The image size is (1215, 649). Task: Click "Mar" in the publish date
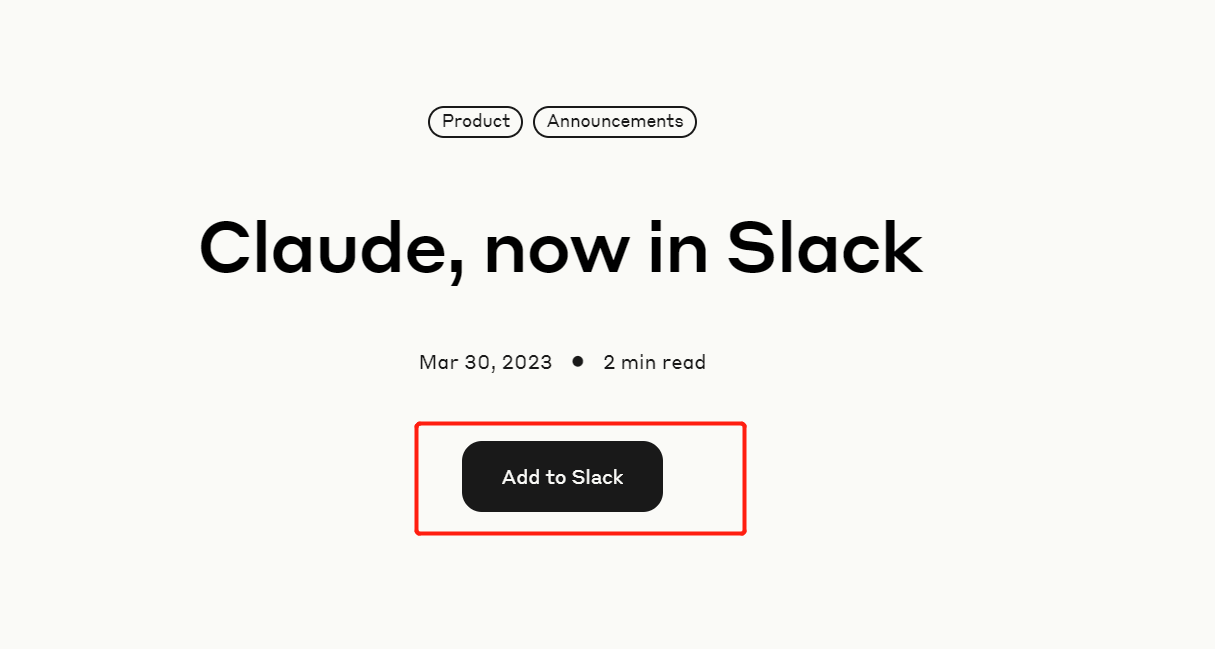pos(438,362)
